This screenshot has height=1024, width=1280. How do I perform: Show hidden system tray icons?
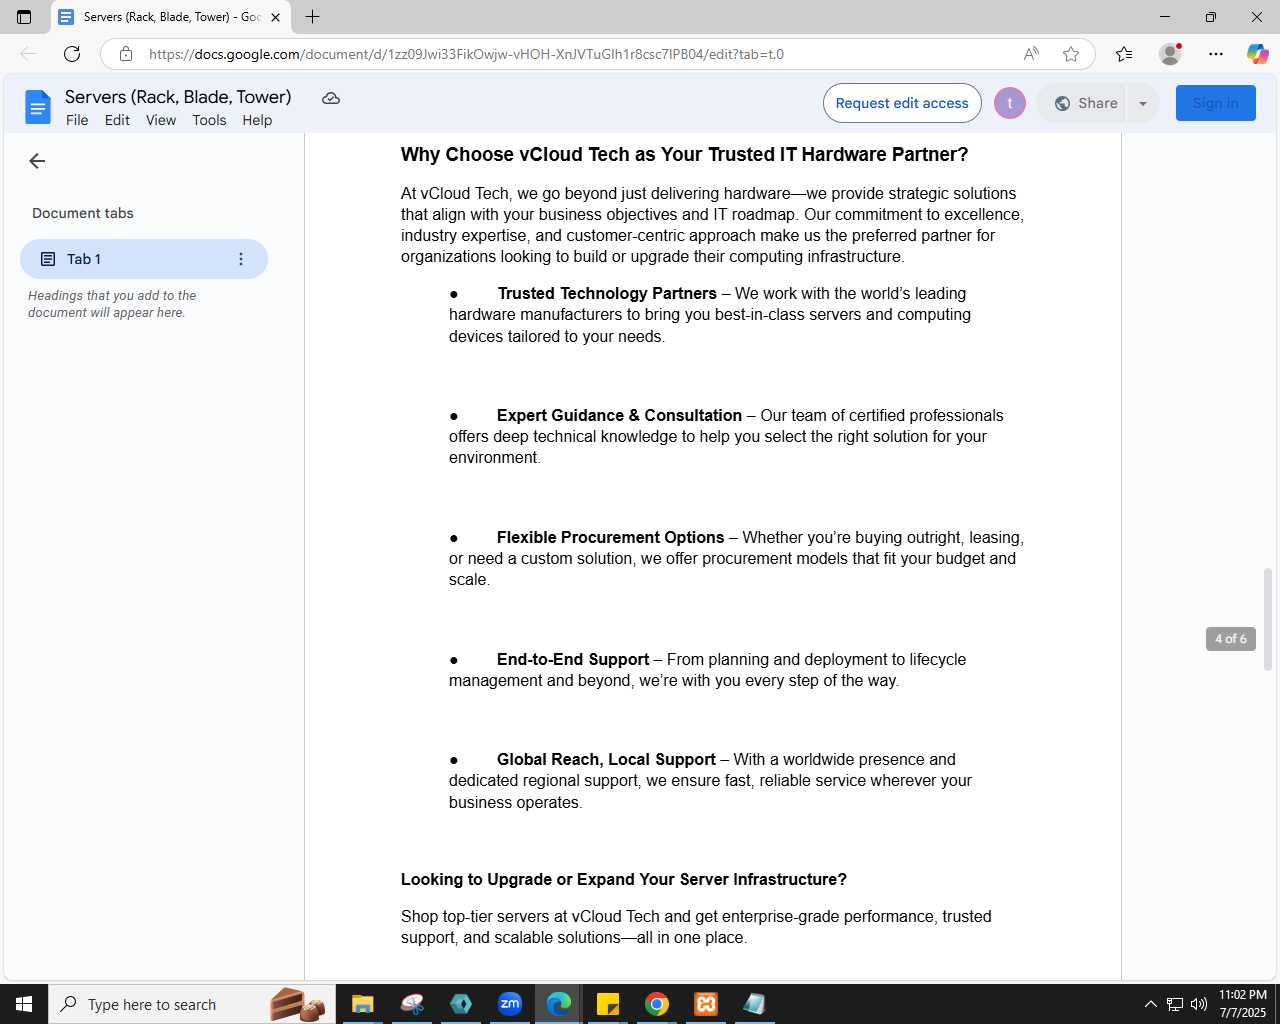(x=1150, y=1004)
